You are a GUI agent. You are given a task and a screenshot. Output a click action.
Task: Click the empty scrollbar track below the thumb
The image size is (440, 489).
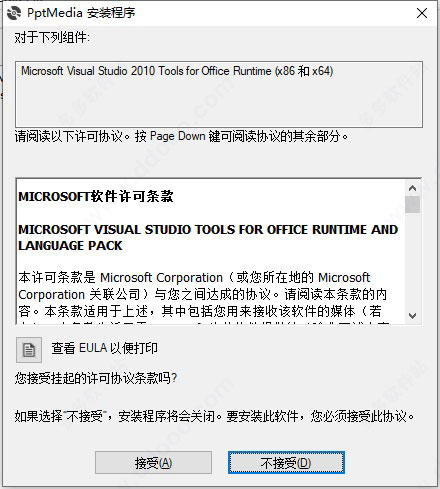pyautogui.click(x=413, y=261)
